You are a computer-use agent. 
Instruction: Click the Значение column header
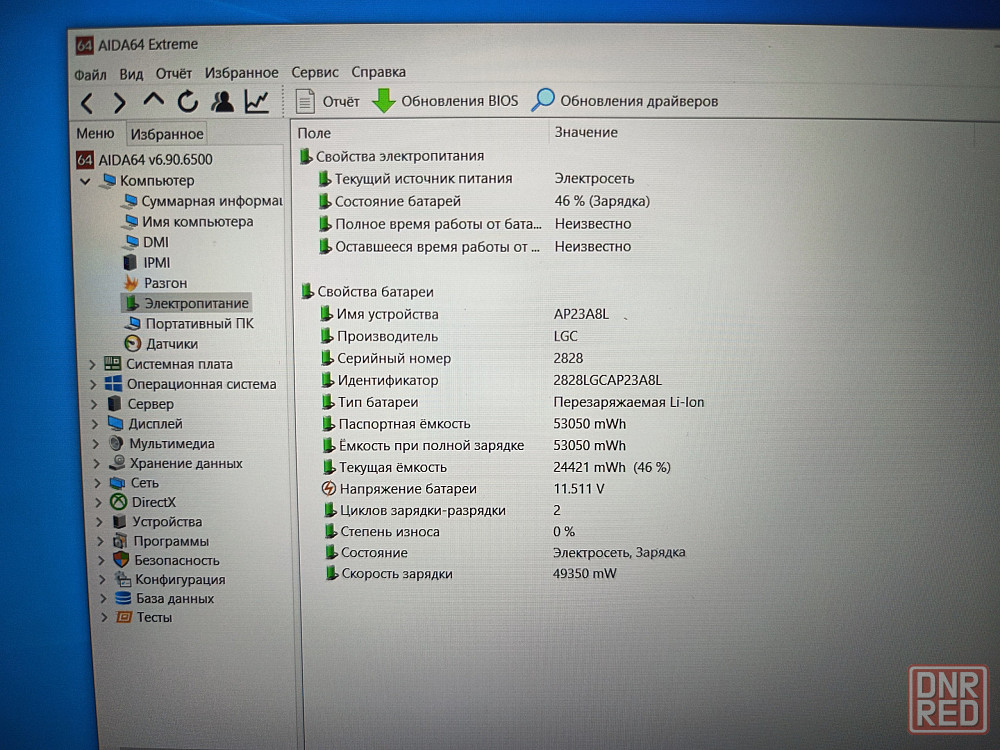pos(586,132)
